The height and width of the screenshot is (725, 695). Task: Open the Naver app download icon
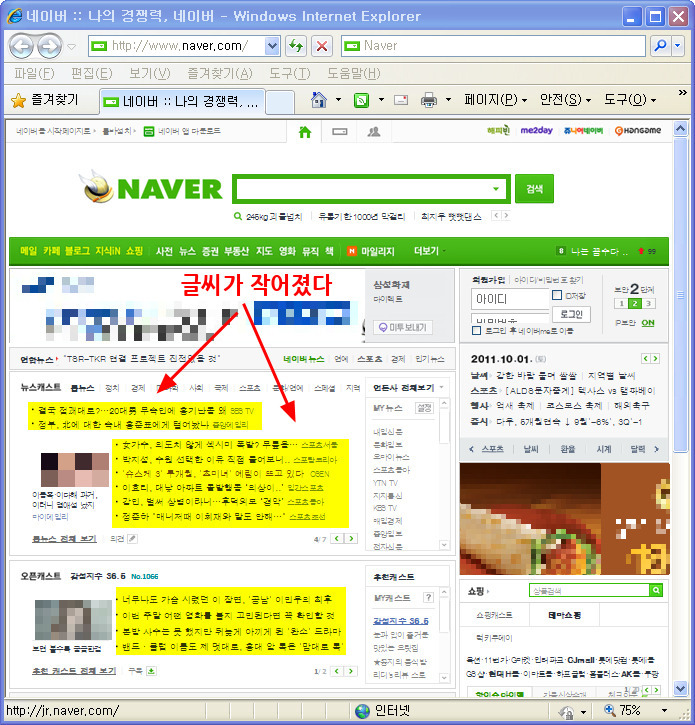click(x=148, y=131)
